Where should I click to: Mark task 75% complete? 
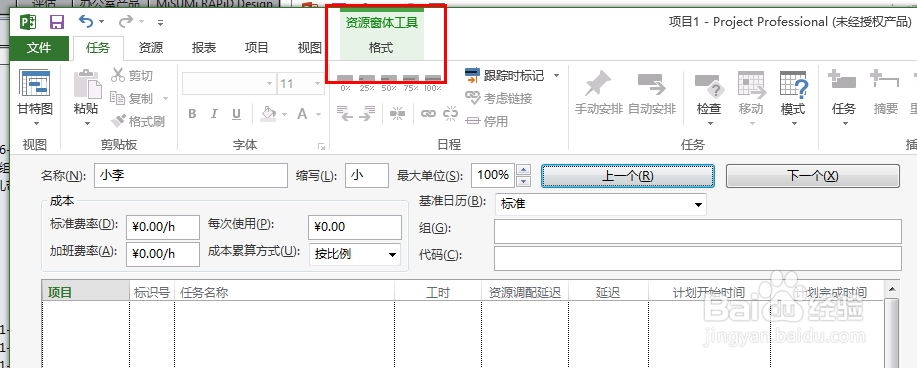coord(411,82)
